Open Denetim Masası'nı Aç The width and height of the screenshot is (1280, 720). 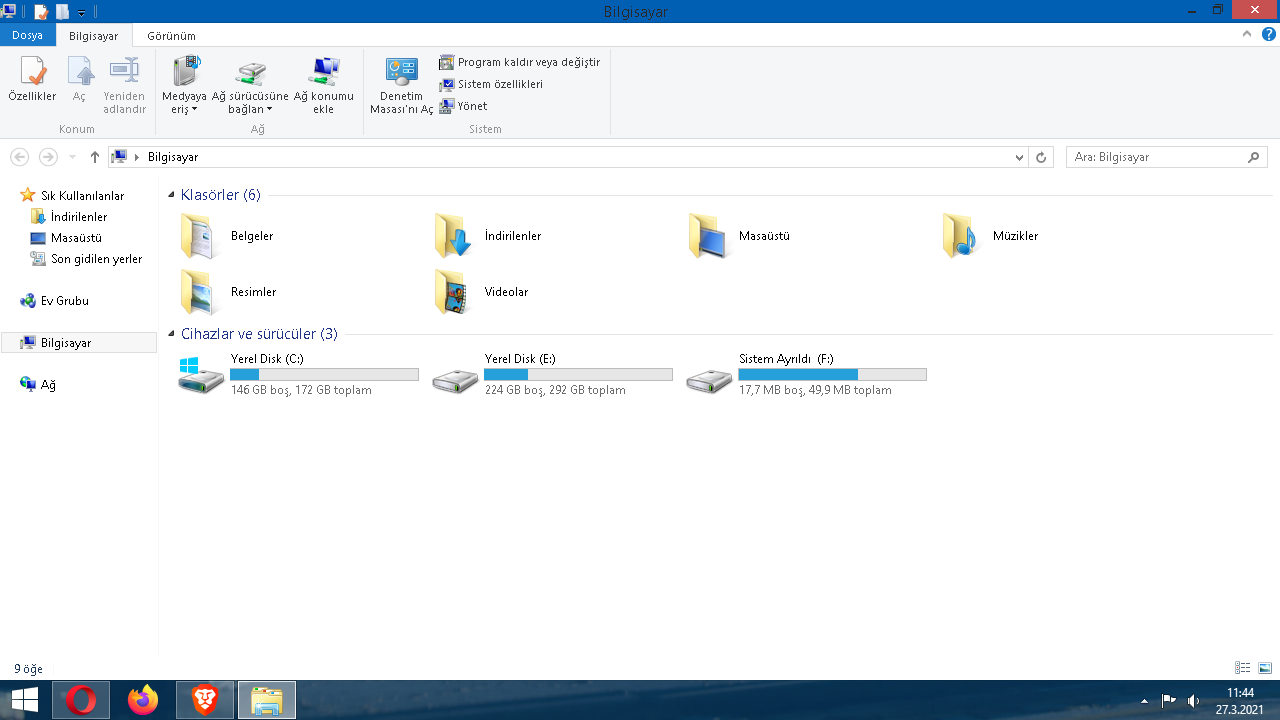[402, 85]
